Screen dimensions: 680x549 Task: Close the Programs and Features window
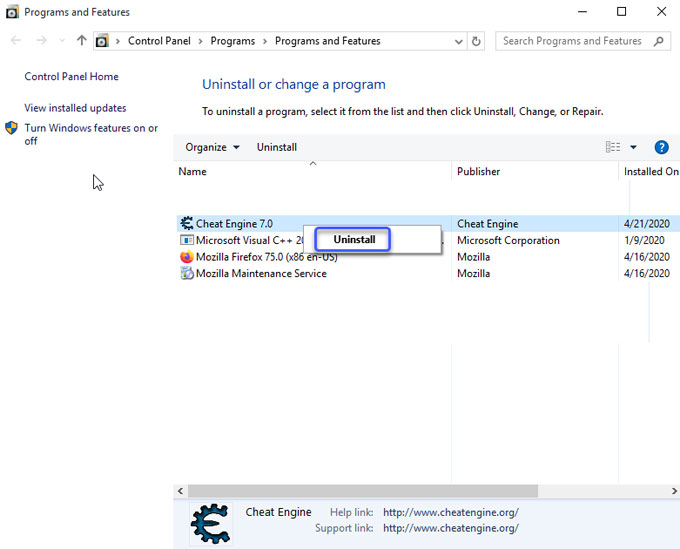click(661, 12)
